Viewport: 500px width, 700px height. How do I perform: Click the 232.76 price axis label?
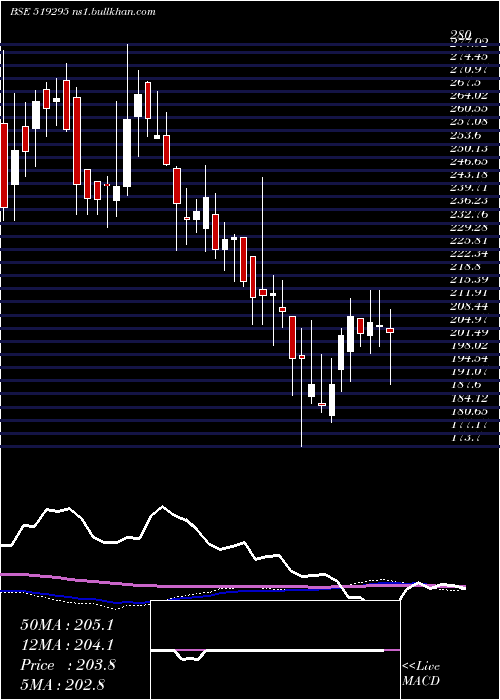tap(469, 214)
